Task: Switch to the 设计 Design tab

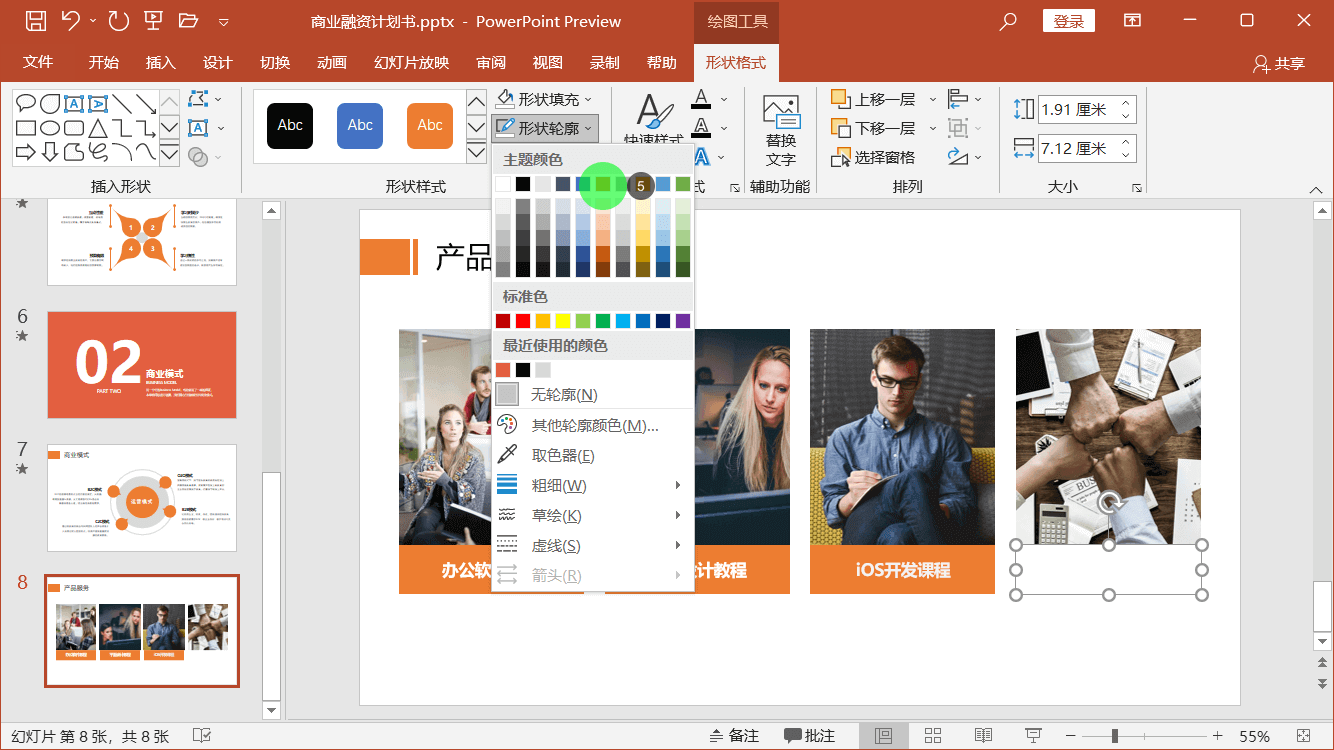Action: (217, 62)
